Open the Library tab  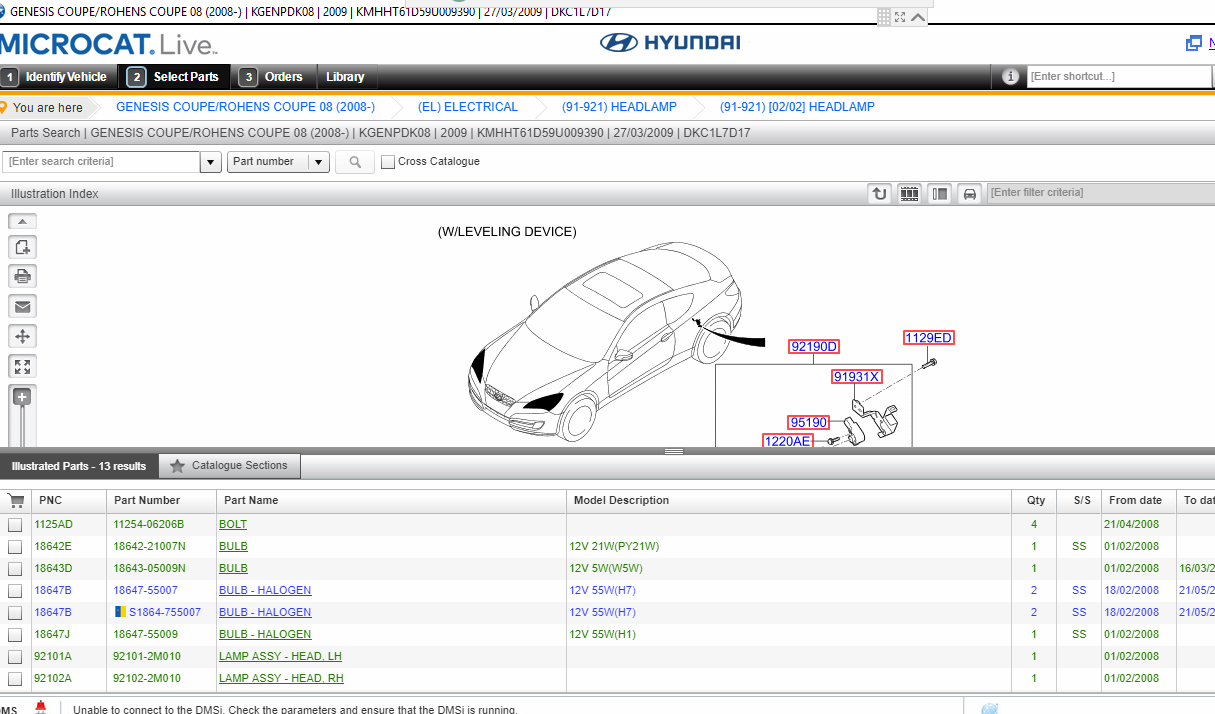tap(345, 77)
